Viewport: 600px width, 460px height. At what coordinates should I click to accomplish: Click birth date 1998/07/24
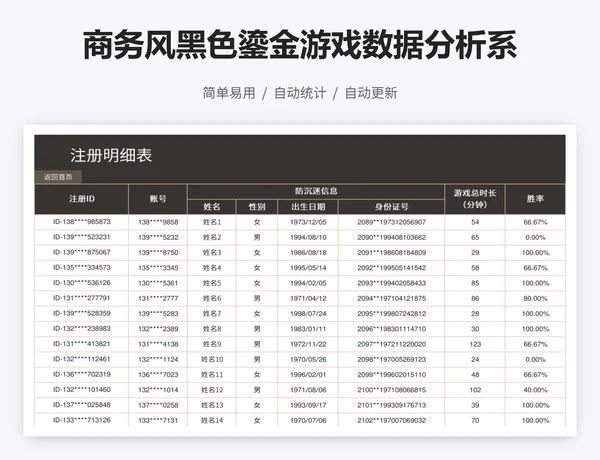tap(308, 313)
